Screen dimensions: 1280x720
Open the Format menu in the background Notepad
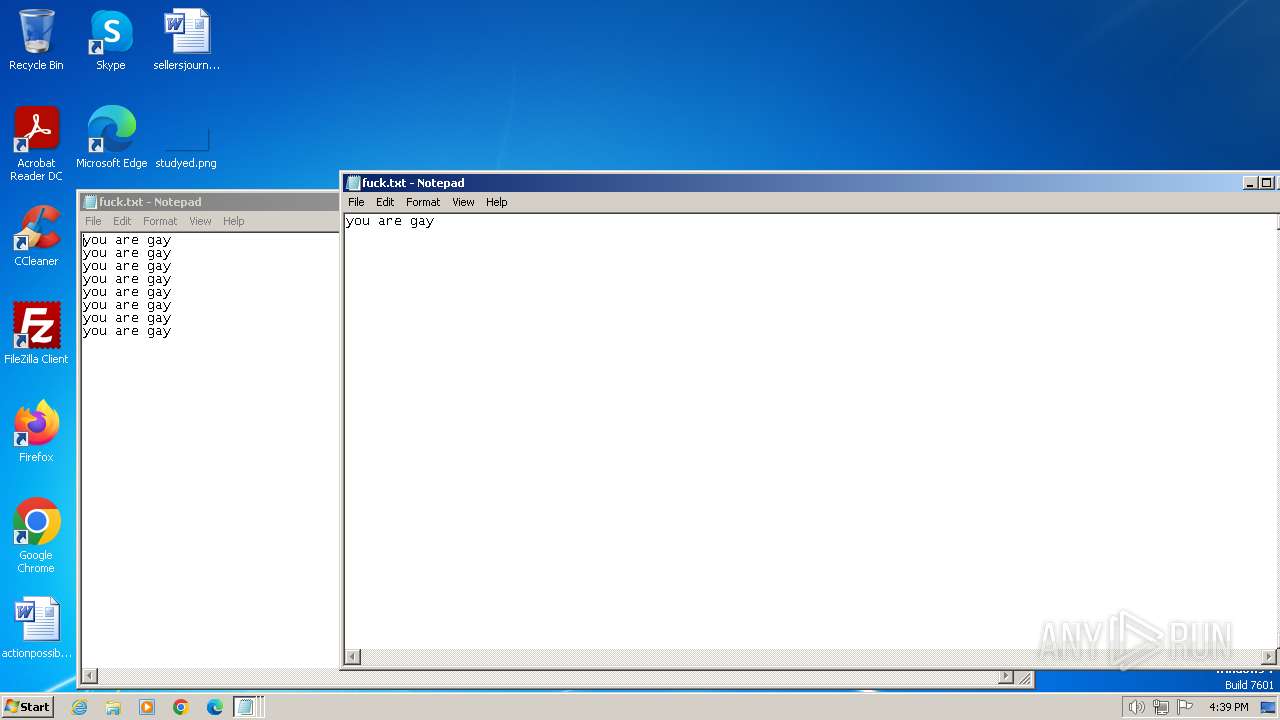tap(160, 221)
